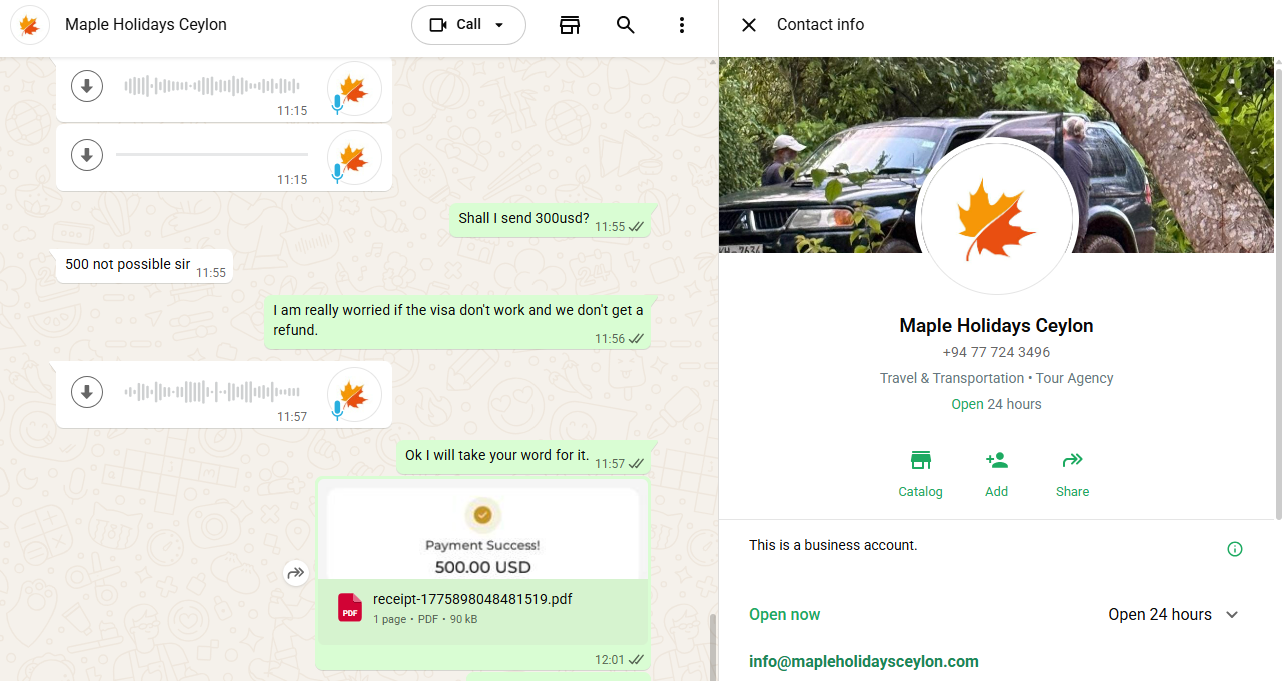1282x681 pixels.
Task: Open receipt-1775898048481519.pdf file
Action: point(482,609)
